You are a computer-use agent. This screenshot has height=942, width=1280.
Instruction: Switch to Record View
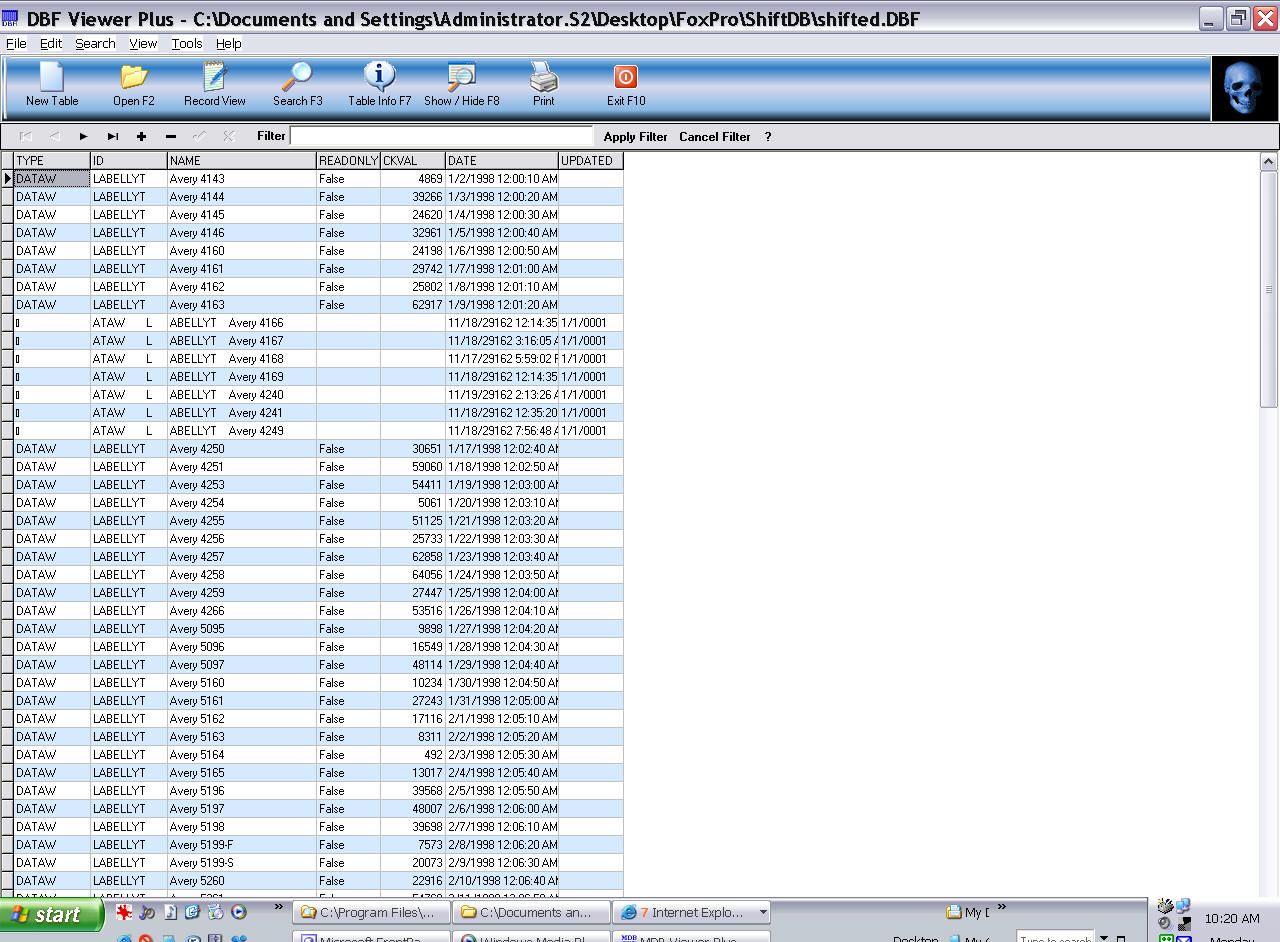pos(215,78)
